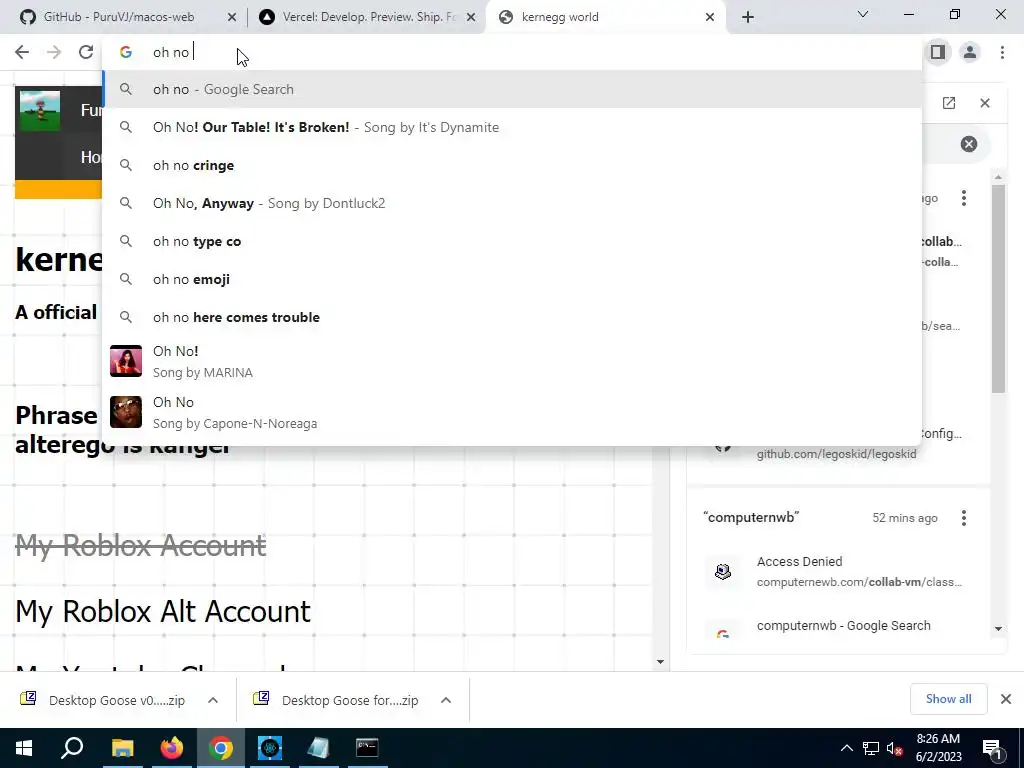Click the Google icon in address bar
Screen dimensions: 1024x768
[x=126, y=52]
